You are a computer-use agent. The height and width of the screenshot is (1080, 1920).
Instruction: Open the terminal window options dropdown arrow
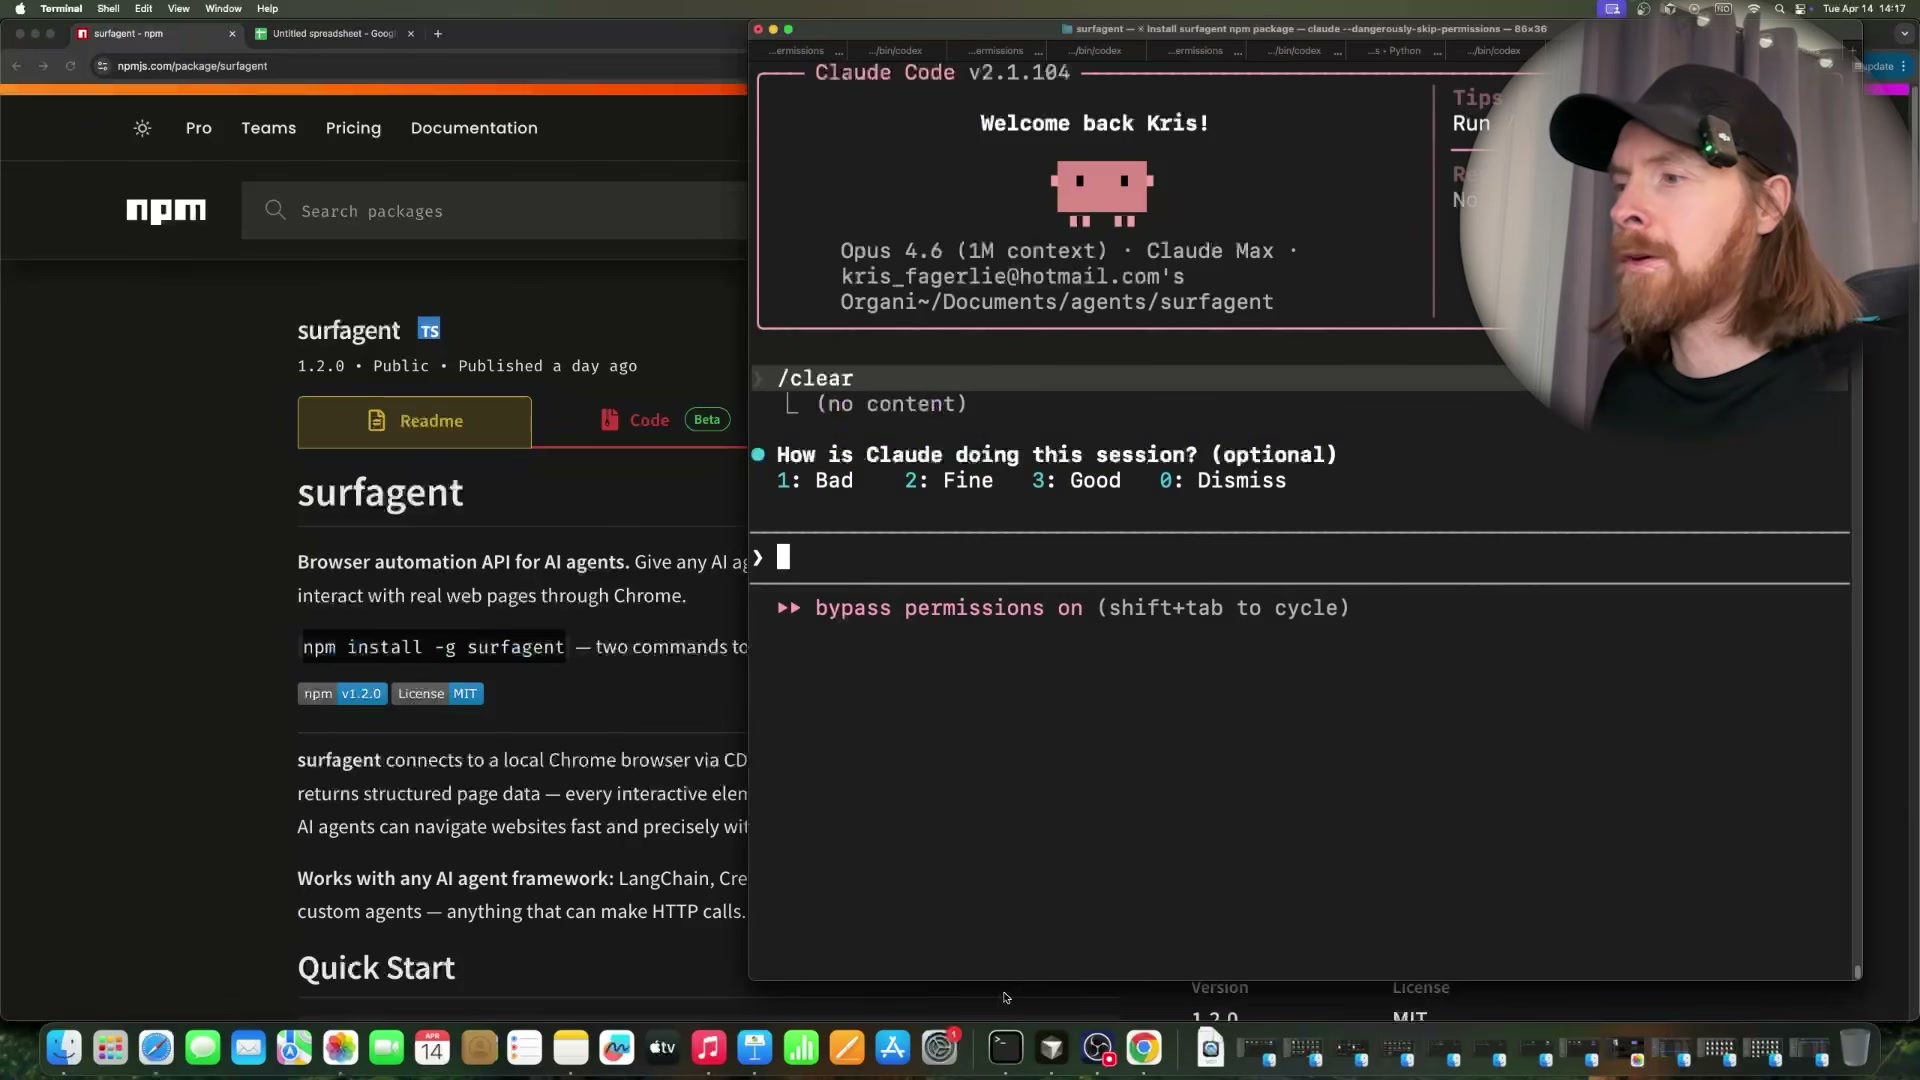pyautogui.click(x=1903, y=33)
